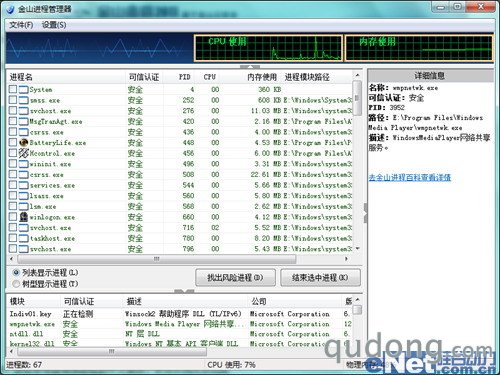The height and width of the screenshot is (375, 500).
Task: Collapse the details side panel handle
Action: tap(365, 213)
